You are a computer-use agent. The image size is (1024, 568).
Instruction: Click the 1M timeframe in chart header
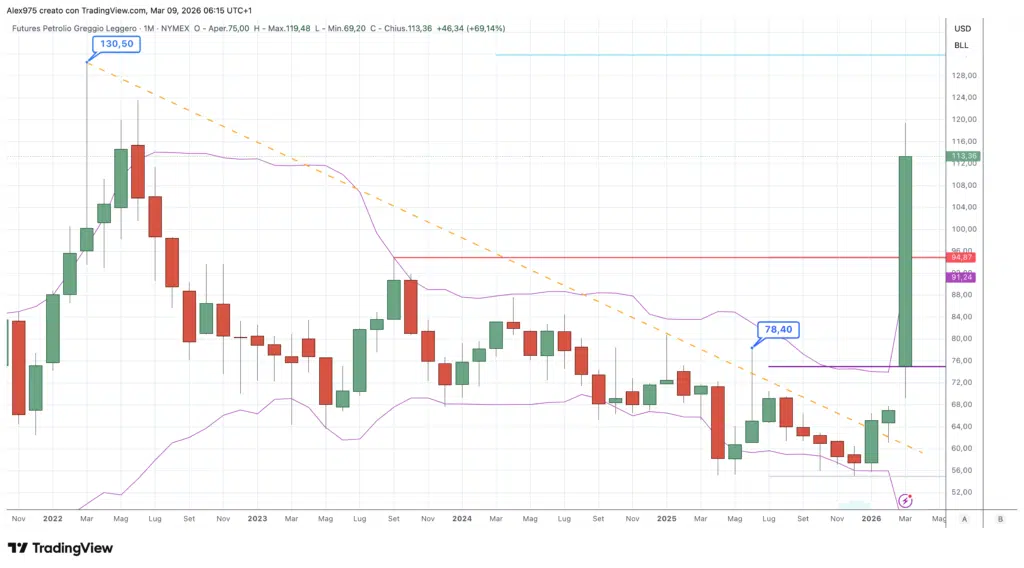tap(155, 28)
